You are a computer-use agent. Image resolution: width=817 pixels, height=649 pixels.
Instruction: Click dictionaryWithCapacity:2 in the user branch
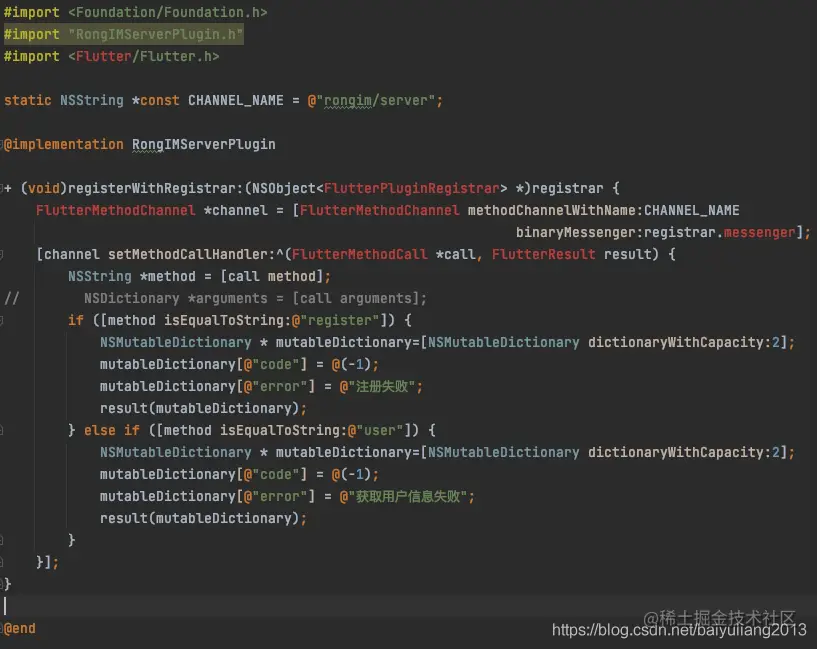tap(684, 452)
